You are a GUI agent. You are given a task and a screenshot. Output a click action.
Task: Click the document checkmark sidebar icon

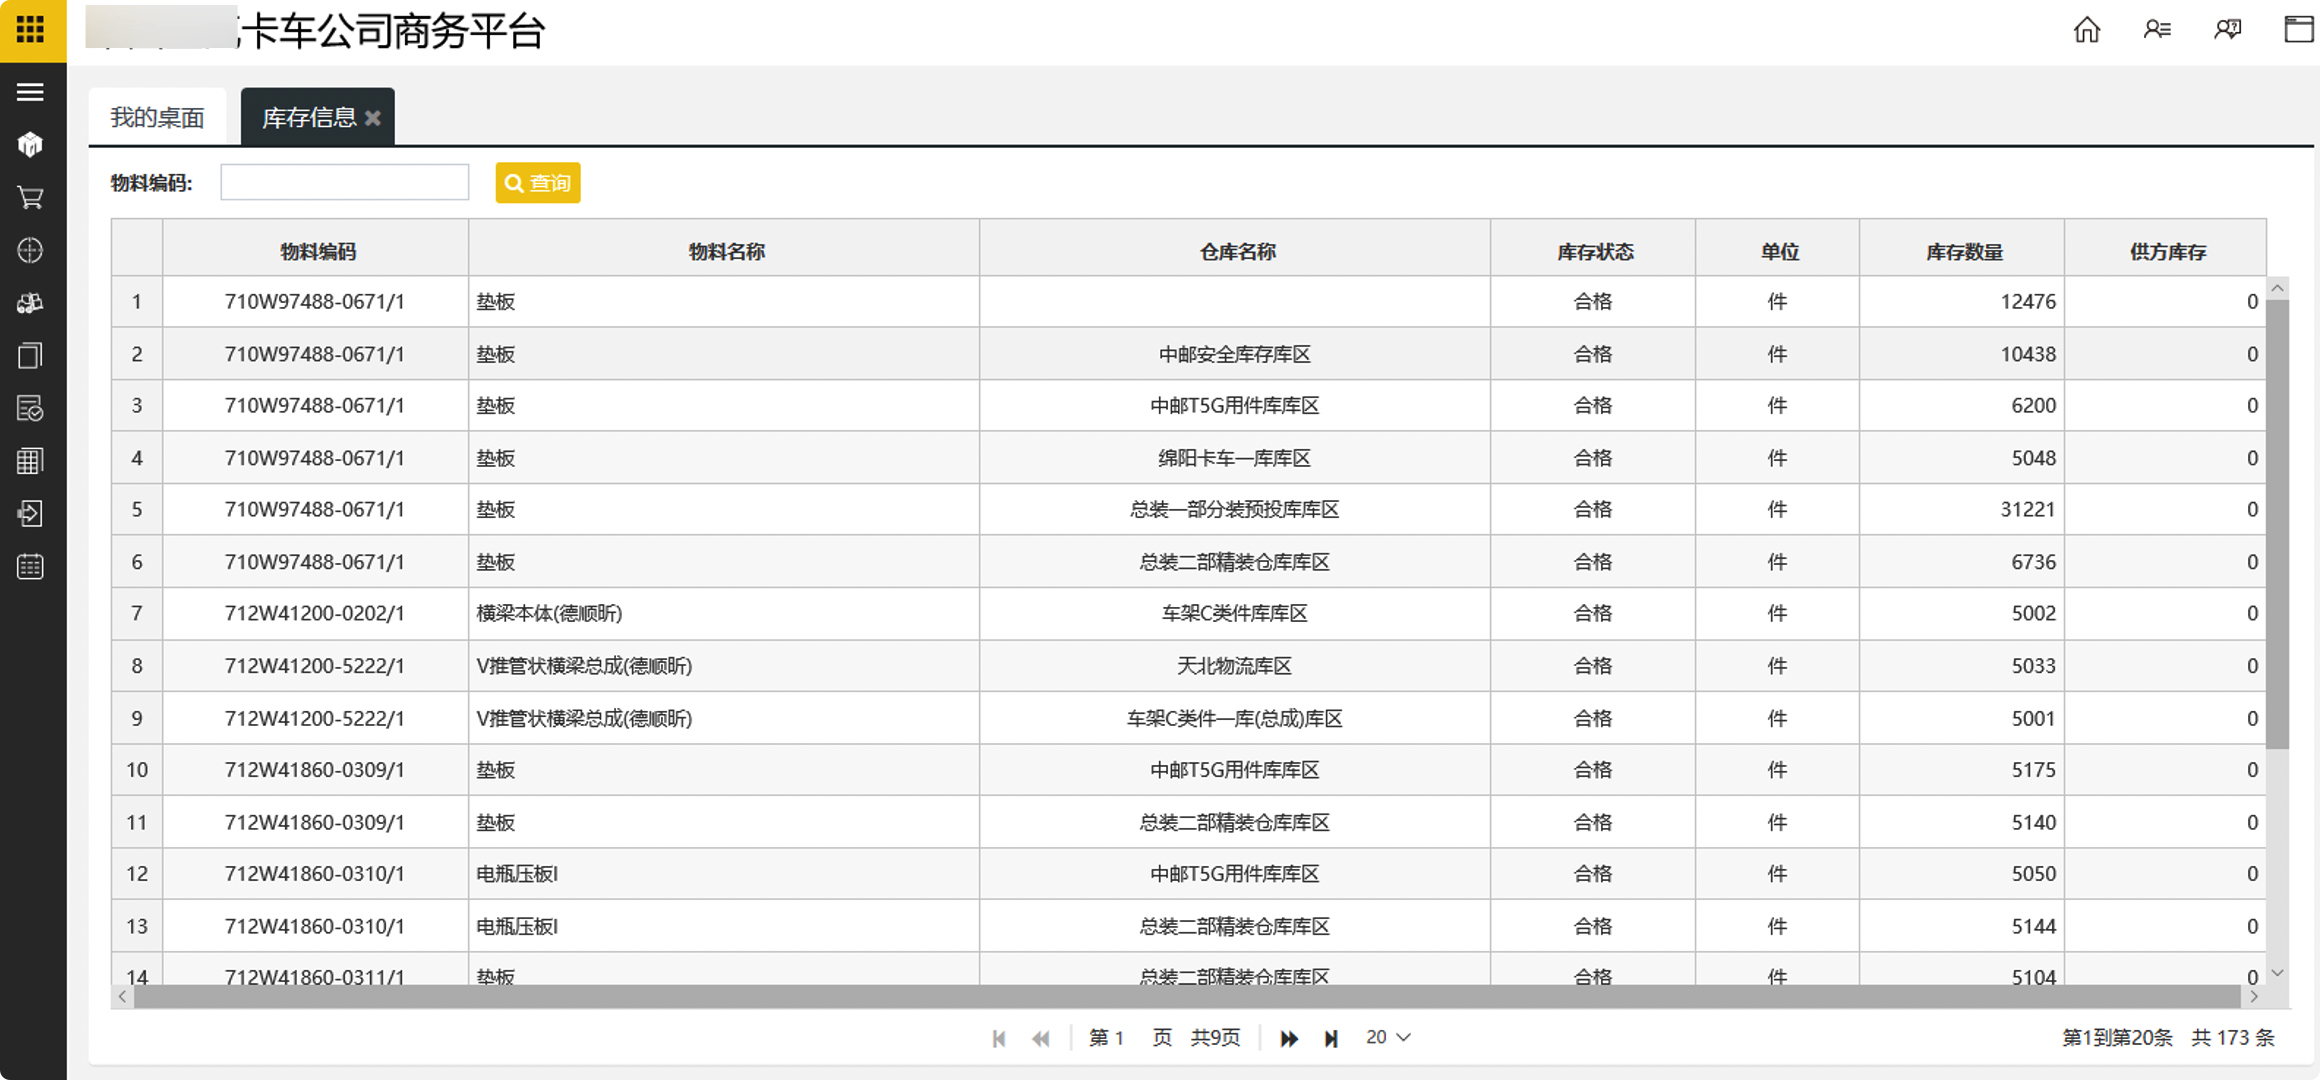(x=30, y=408)
